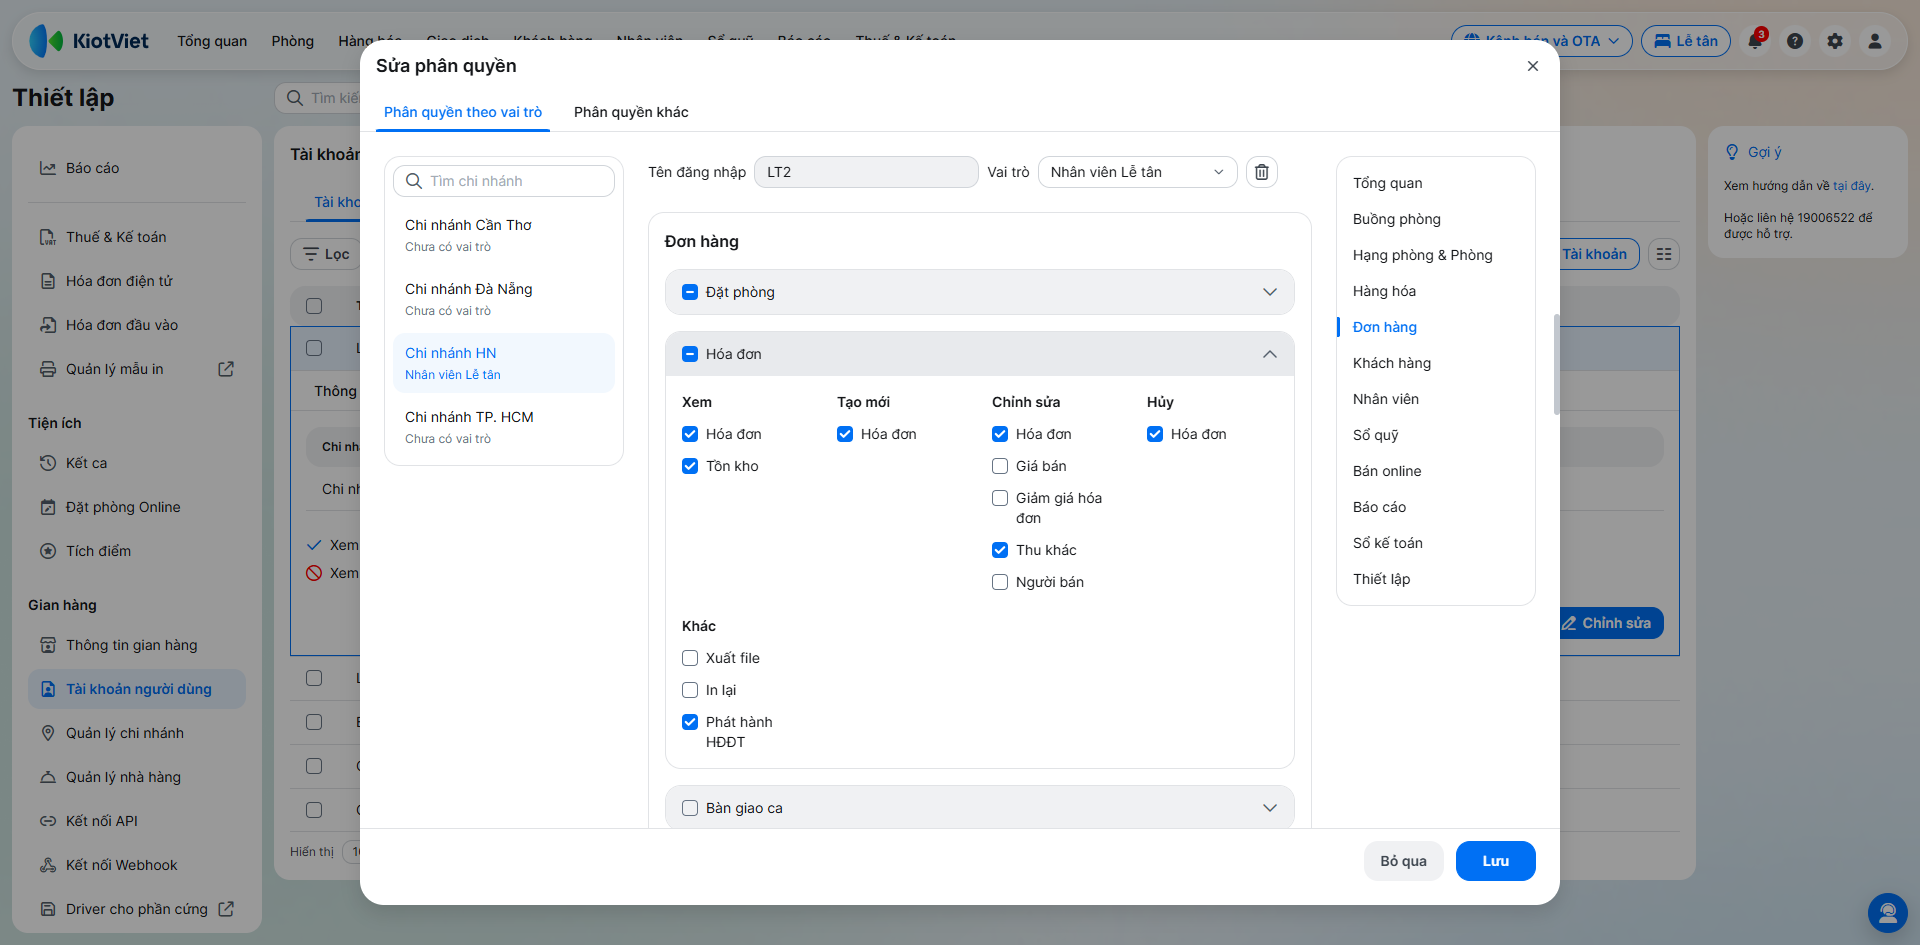Click the Lưu save button

point(1496,861)
